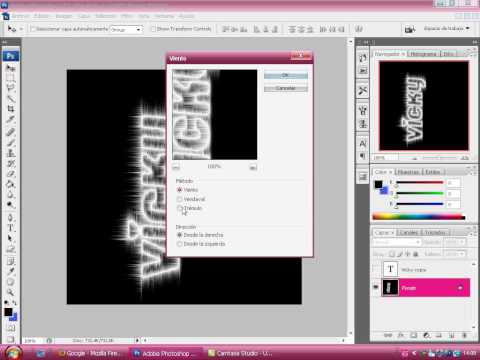This screenshot has height=360, width=480.
Task: Open the Brushes panel dock icon
Action: click(x=363, y=110)
